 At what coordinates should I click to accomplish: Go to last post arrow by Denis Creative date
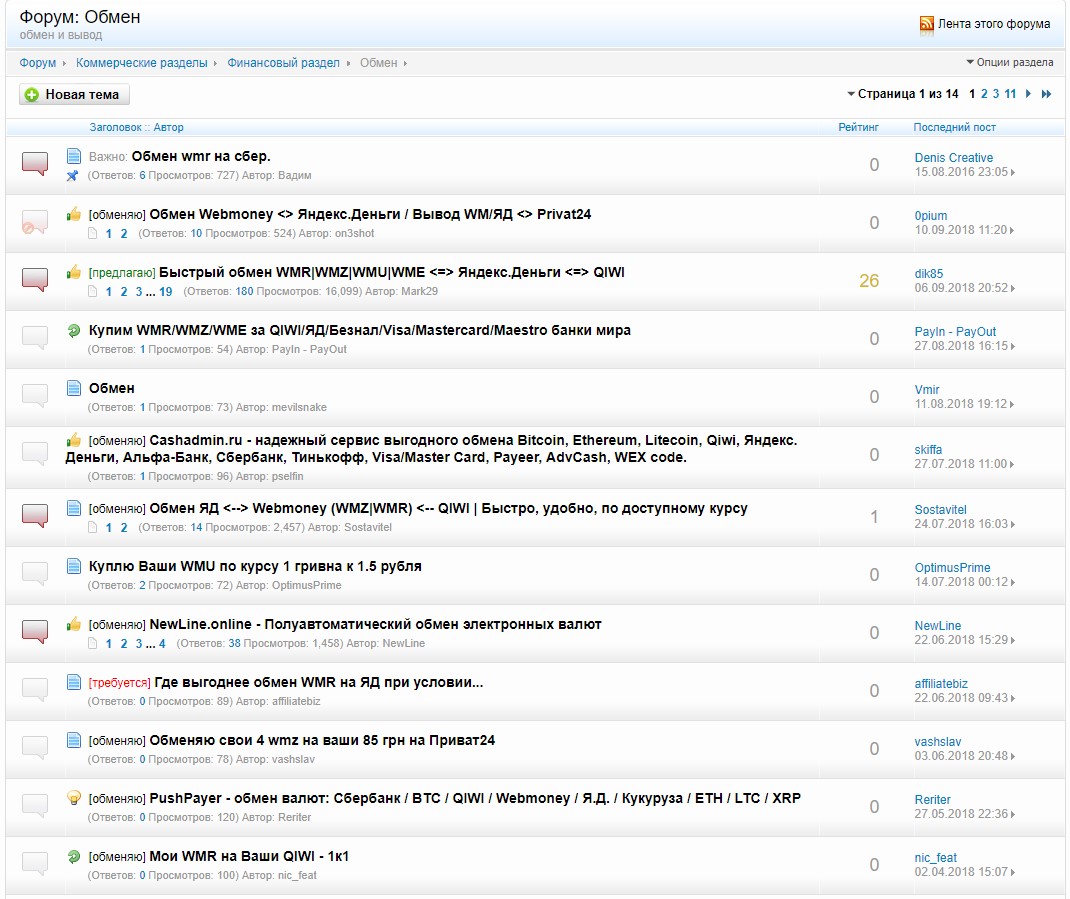tap(1013, 173)
